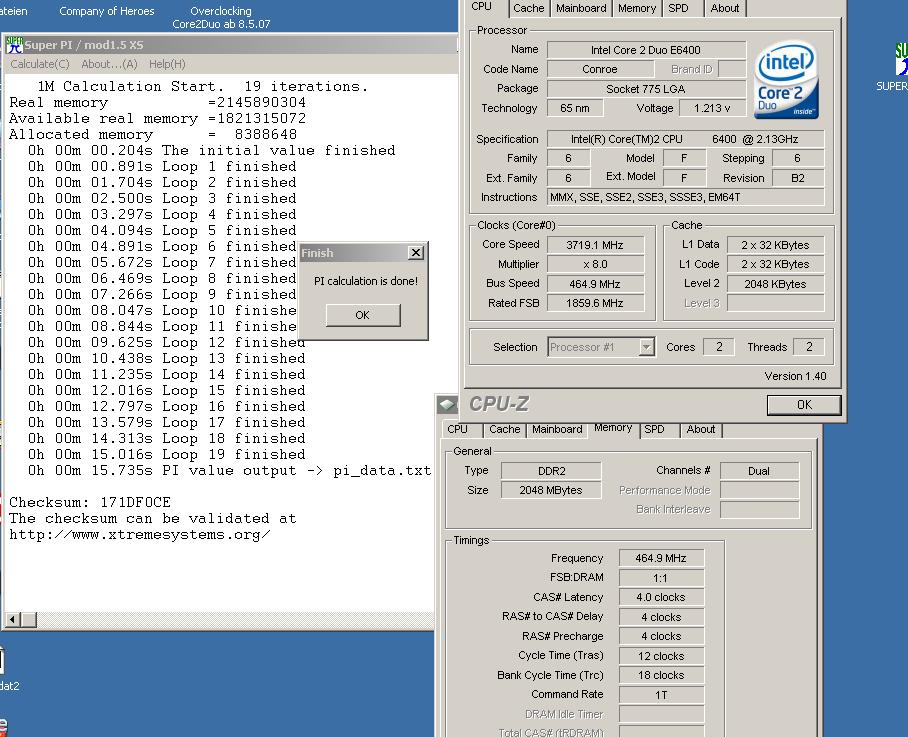
Task: Click the RAS# Precharge 4 clocks field
Action: [x=661, y=637]
